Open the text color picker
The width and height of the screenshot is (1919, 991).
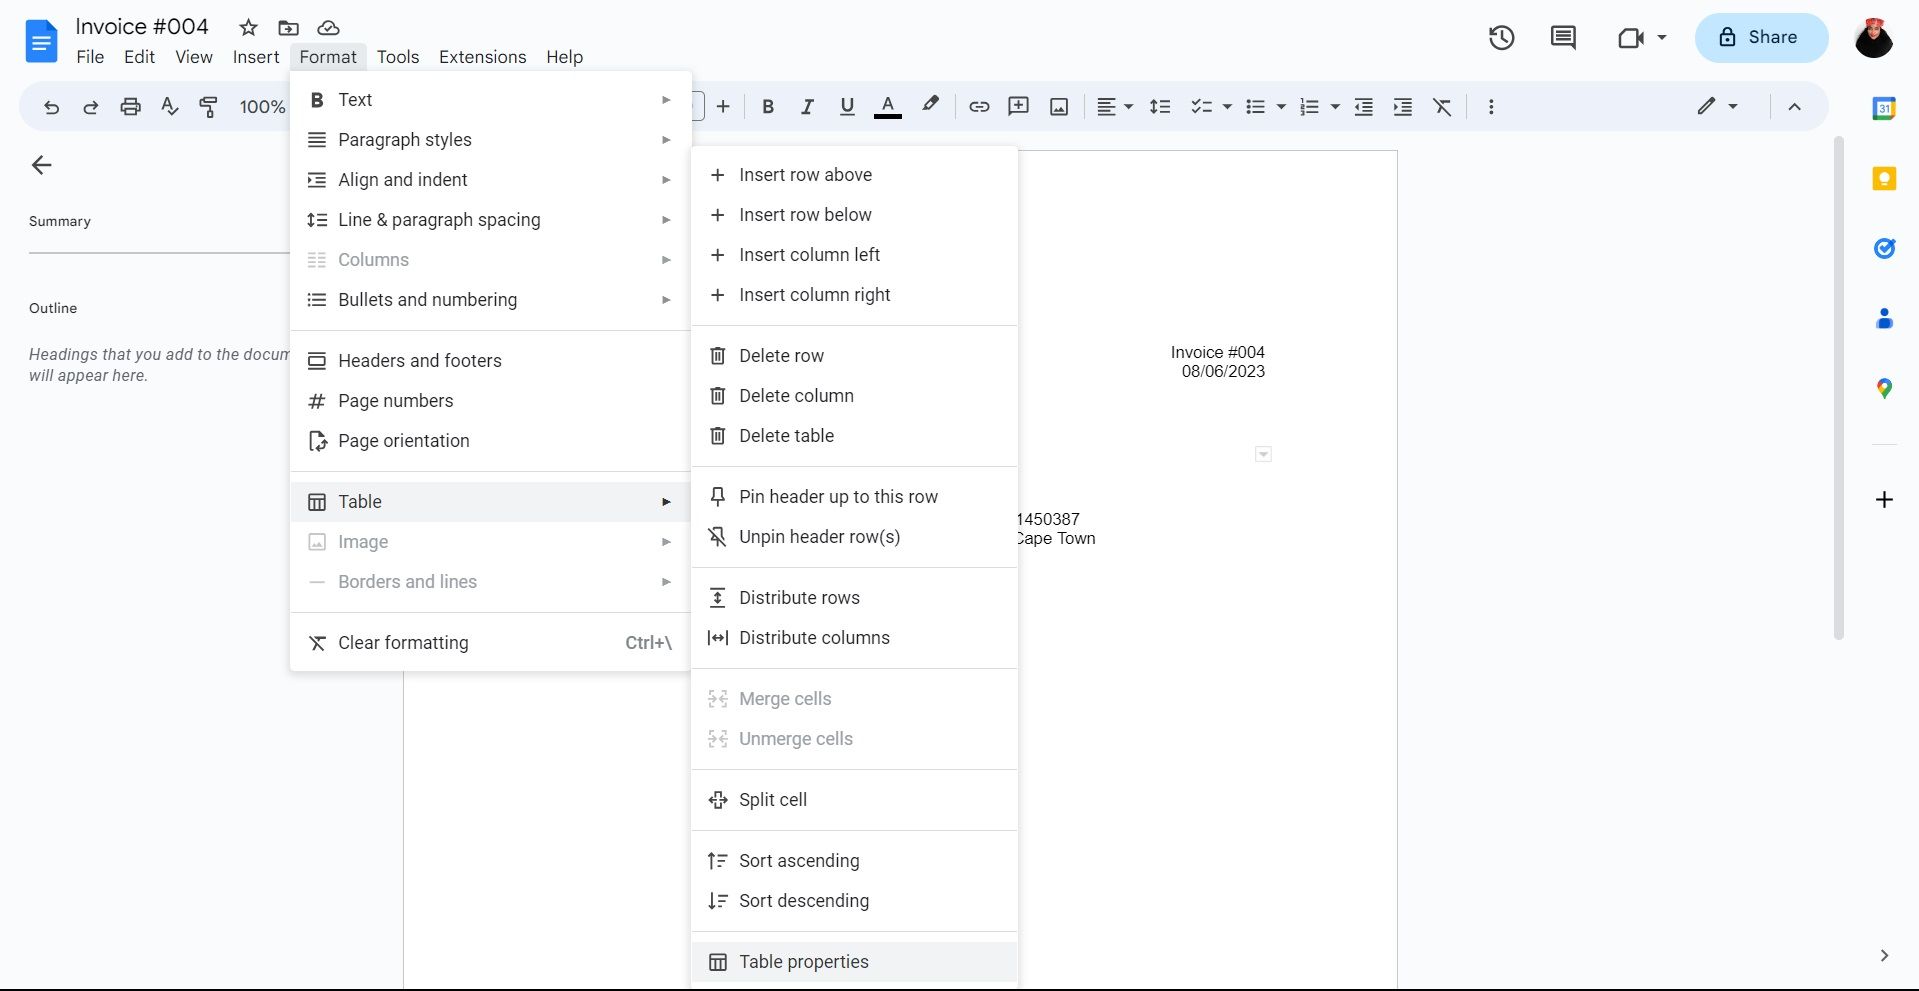point(888,107)
